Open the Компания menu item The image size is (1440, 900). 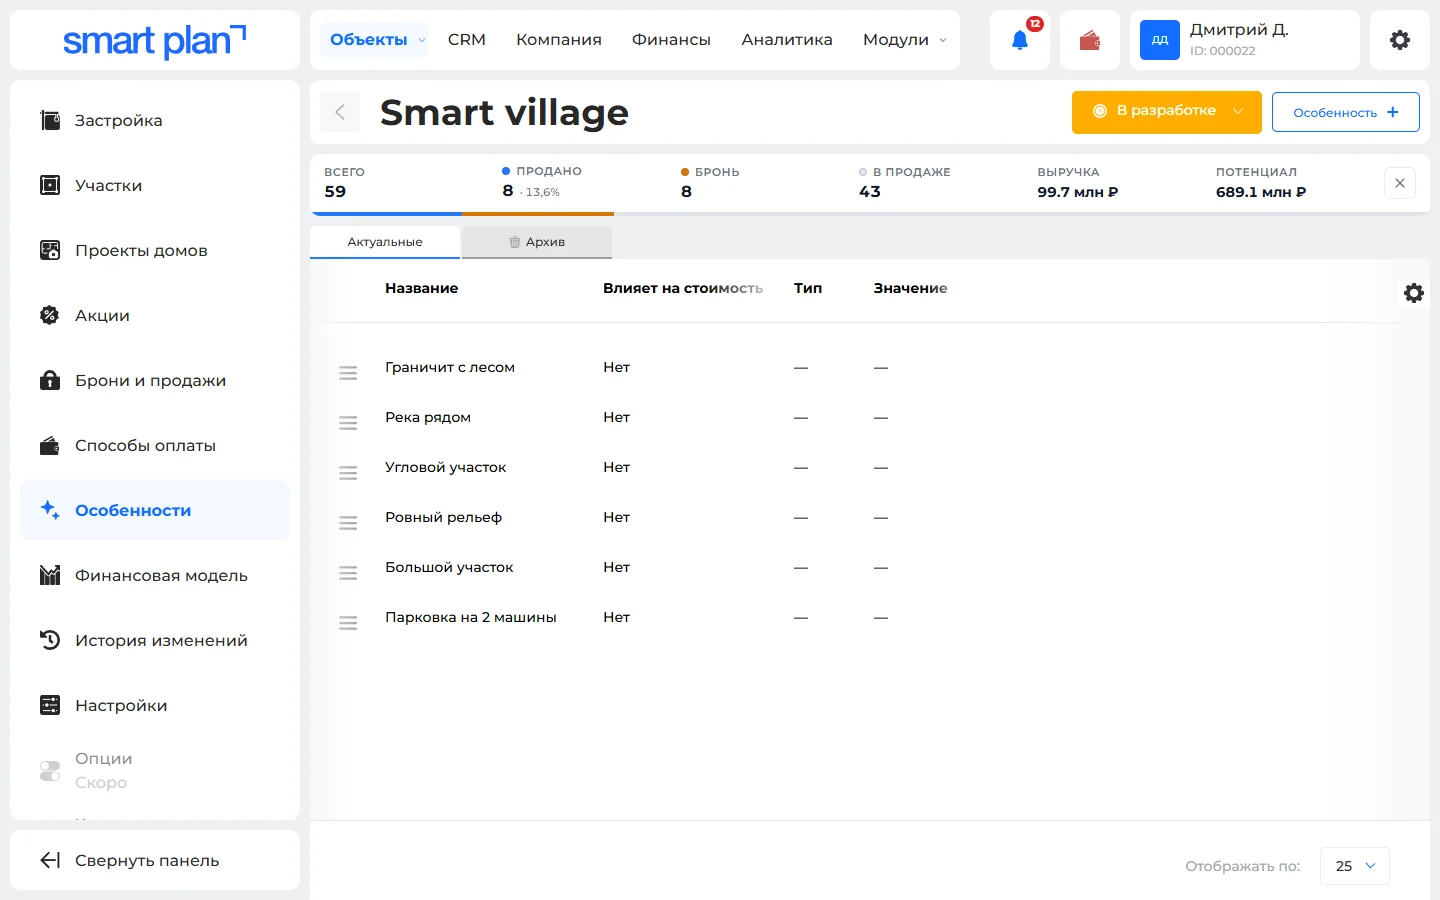point(559,40)
